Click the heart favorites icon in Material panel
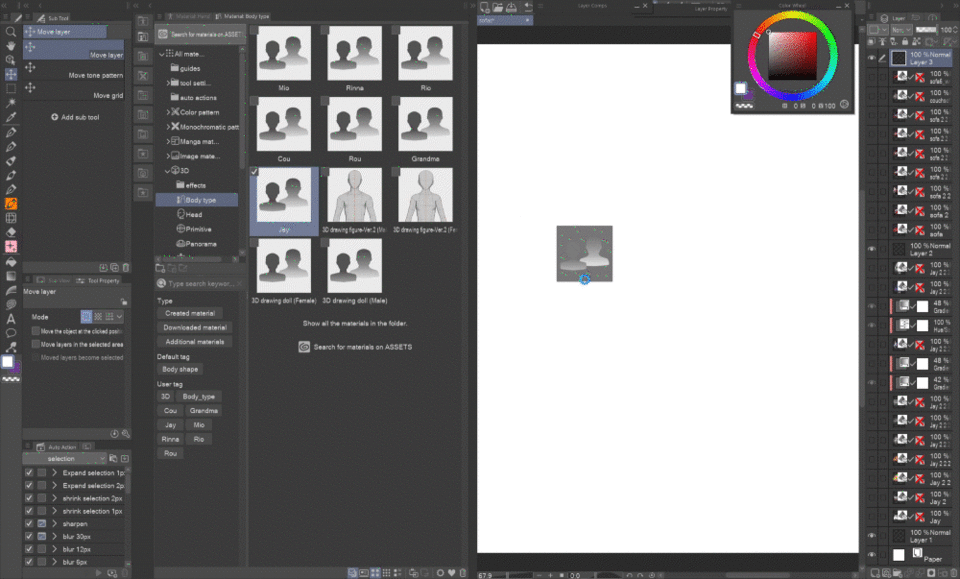This screenshot has height=579, width=960. pos(451,573)
